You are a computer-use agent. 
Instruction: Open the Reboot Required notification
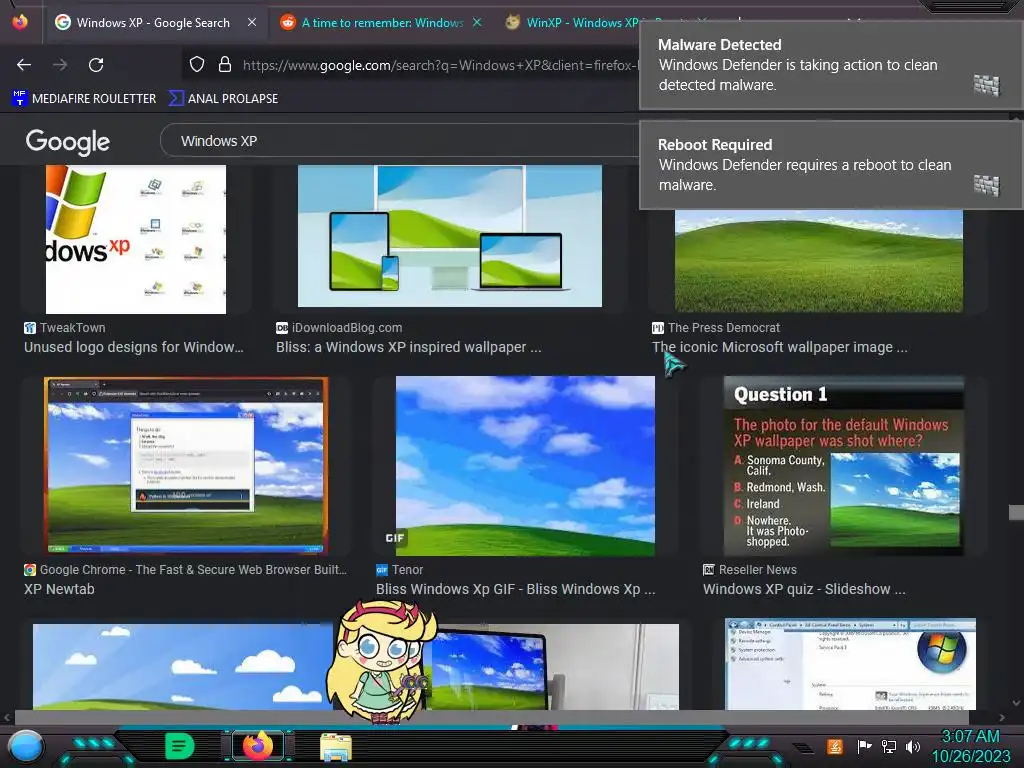(x=830, y=165)
